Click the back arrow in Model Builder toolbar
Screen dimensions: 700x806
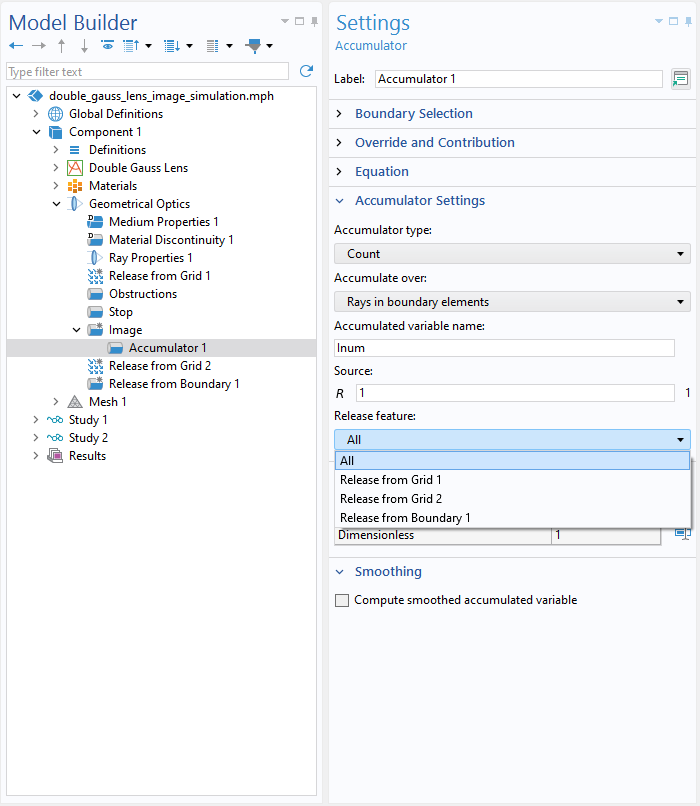[x=16, y=46]
